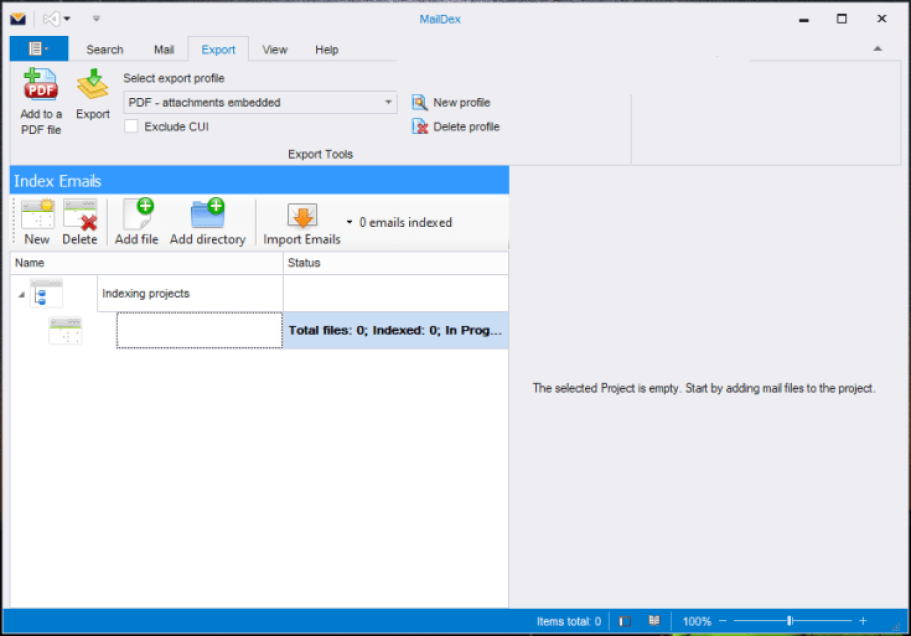Open the View tab

tap(275, 50)
